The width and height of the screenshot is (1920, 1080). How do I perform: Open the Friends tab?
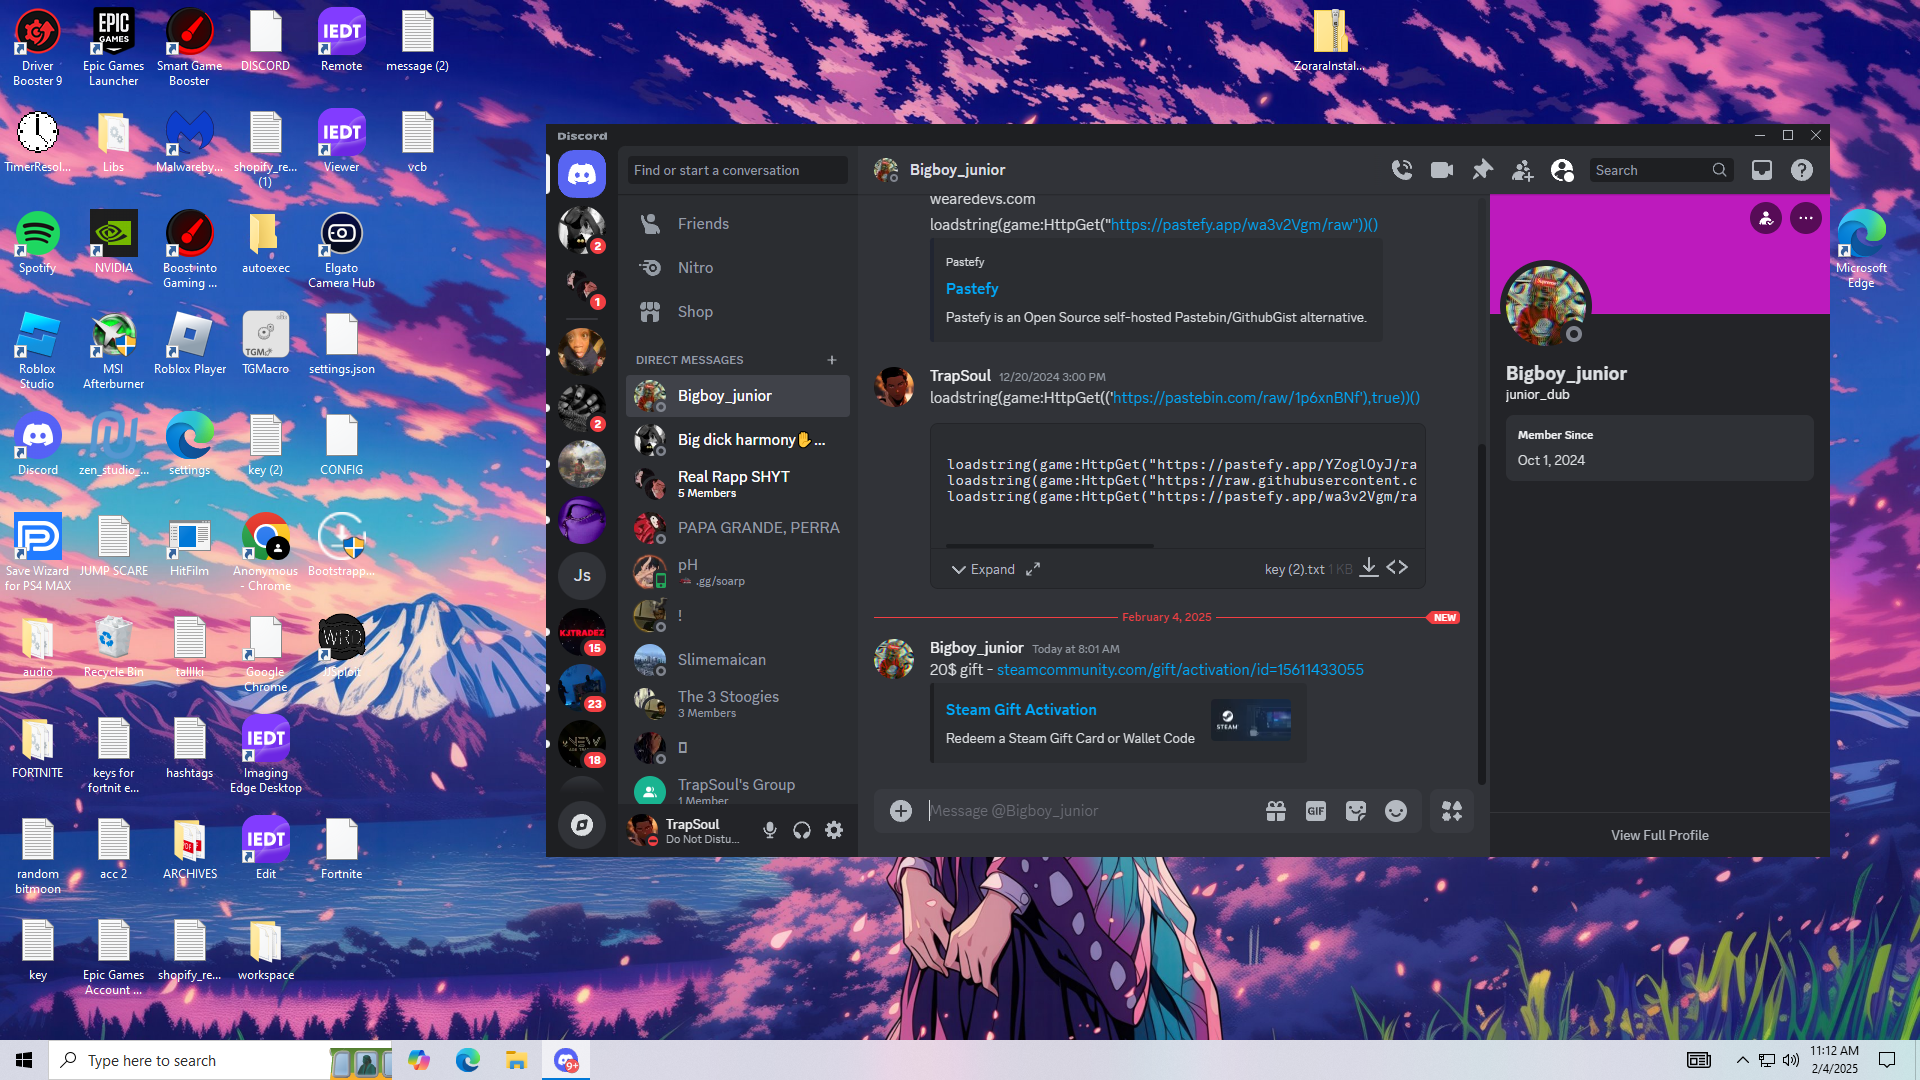click(703, 224)
